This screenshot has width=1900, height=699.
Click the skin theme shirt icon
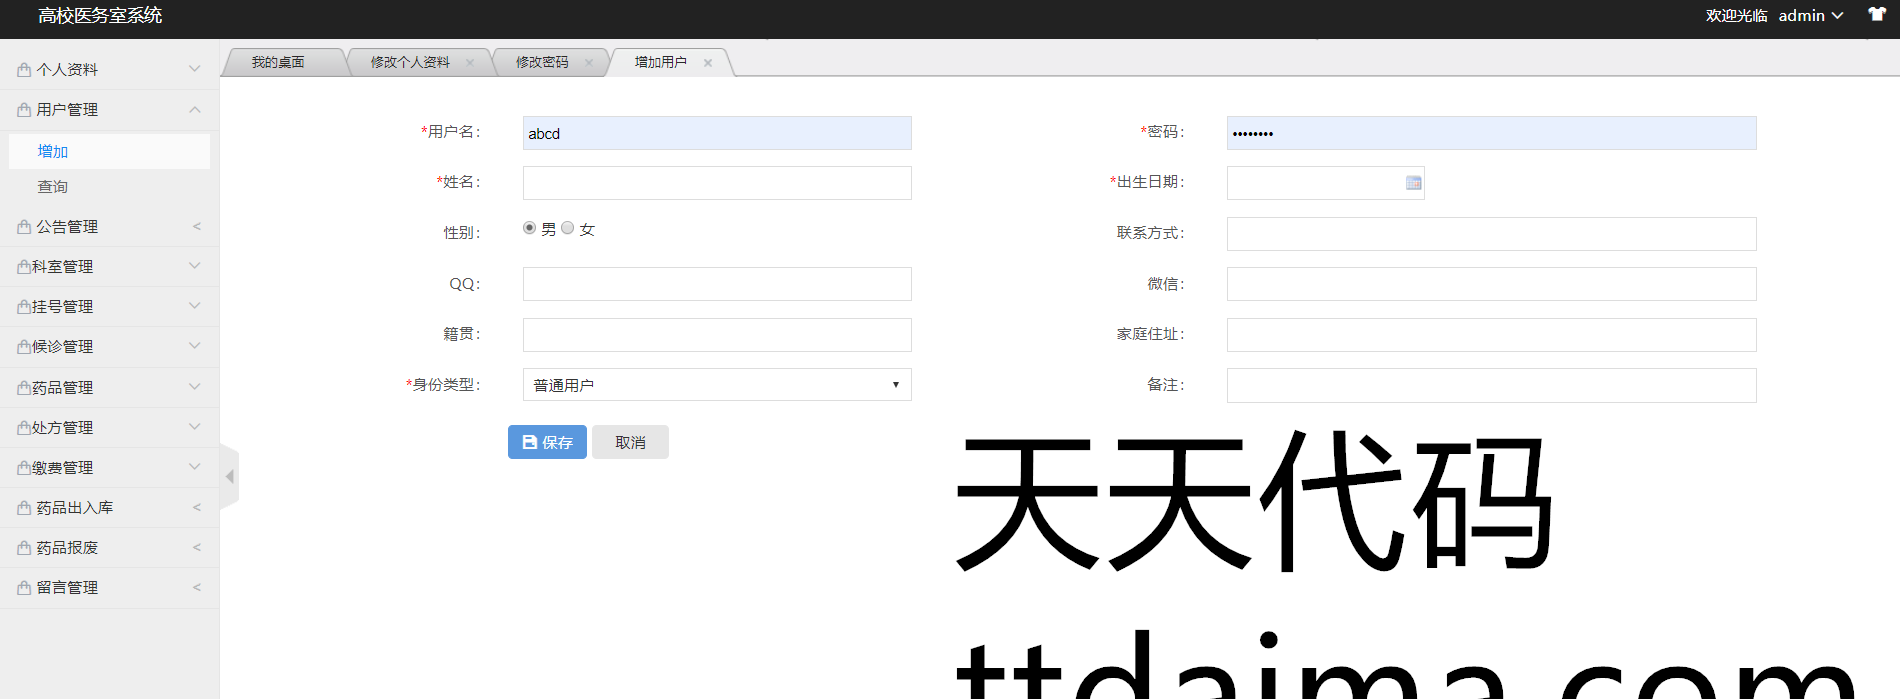click(x=1876, y=15)
